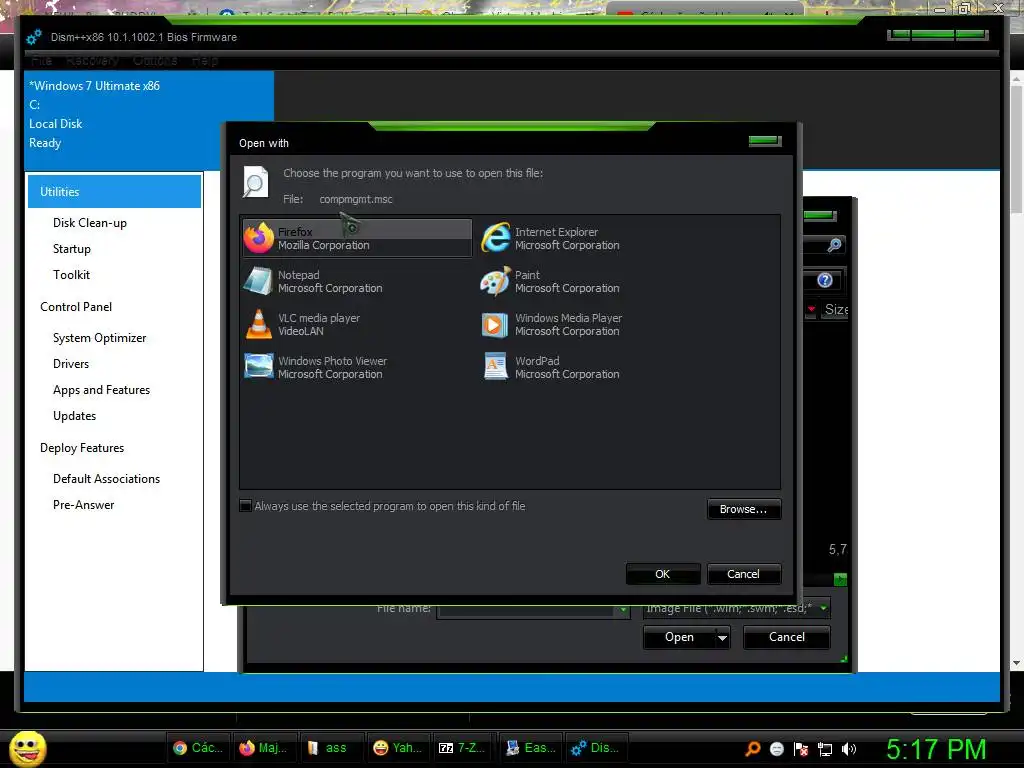Pick the Notepad program icon
The width and height of the screenshot is (1024, 768).
pos(258,281)
